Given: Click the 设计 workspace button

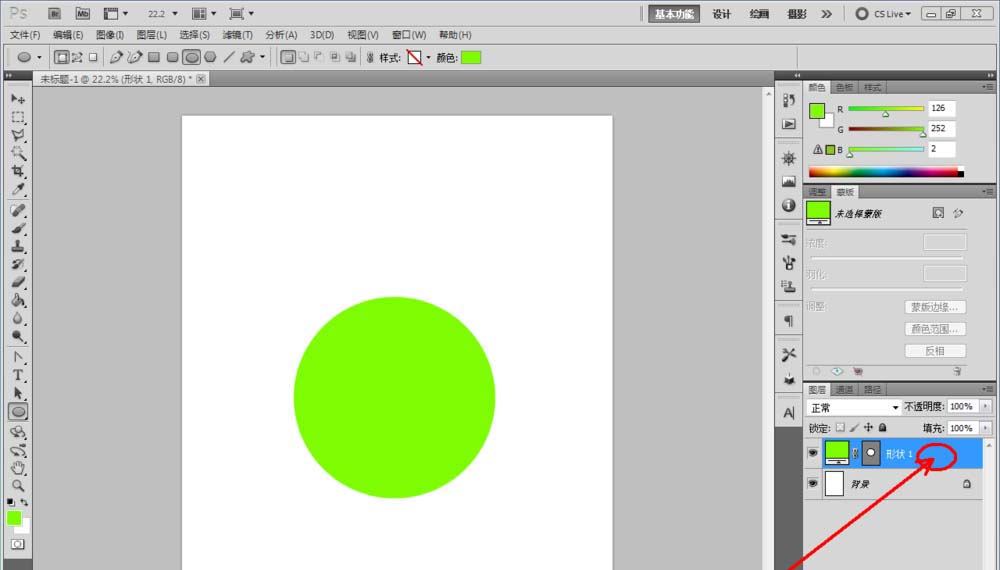Looking at the screenshot, I should tap(721, 14).
